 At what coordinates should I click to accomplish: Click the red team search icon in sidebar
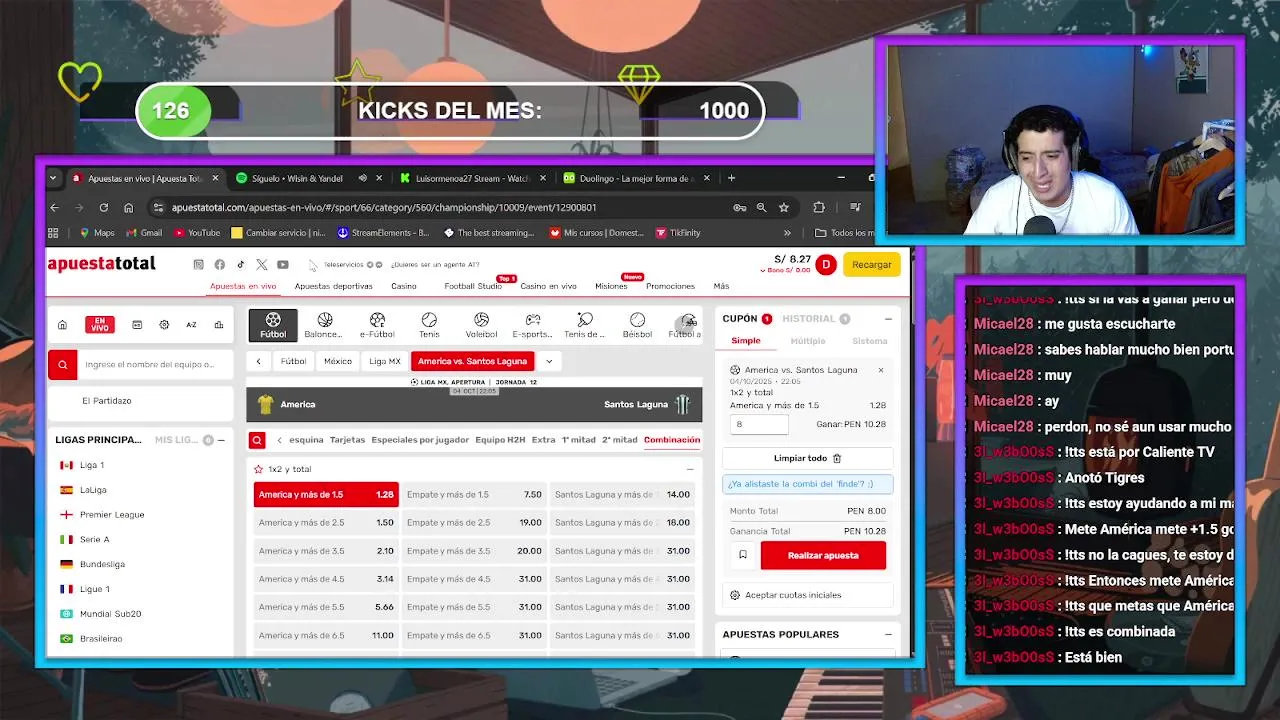62,365
